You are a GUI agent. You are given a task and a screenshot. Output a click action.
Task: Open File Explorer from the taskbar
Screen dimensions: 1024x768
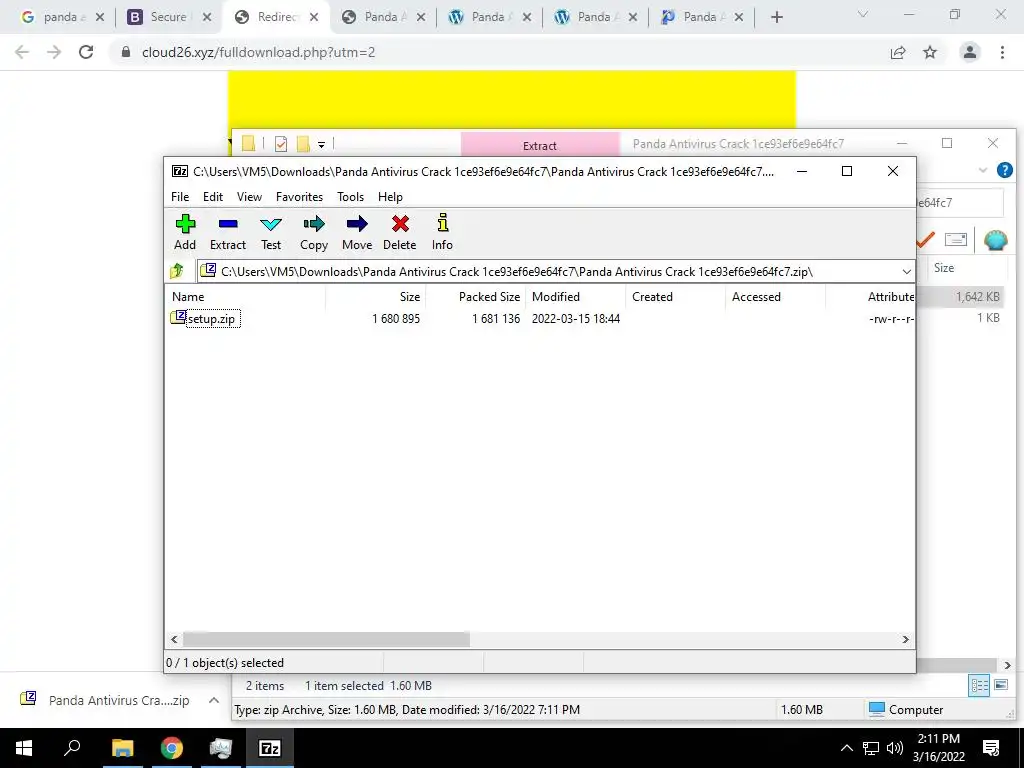click(x=122, y=748)
